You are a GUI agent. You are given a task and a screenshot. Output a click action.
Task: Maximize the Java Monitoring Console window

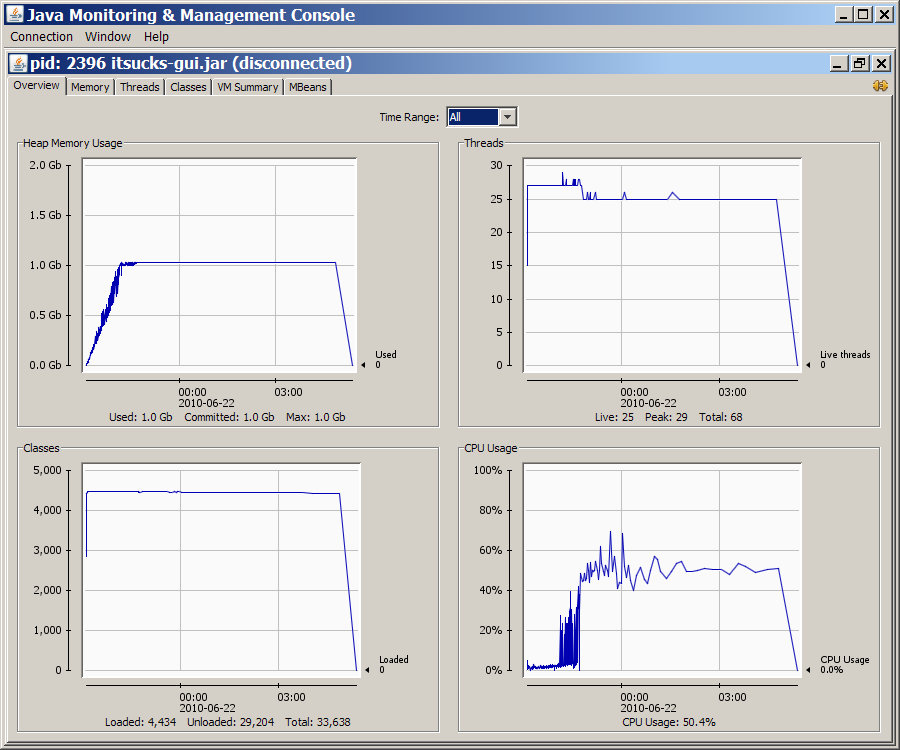[863, 14]
